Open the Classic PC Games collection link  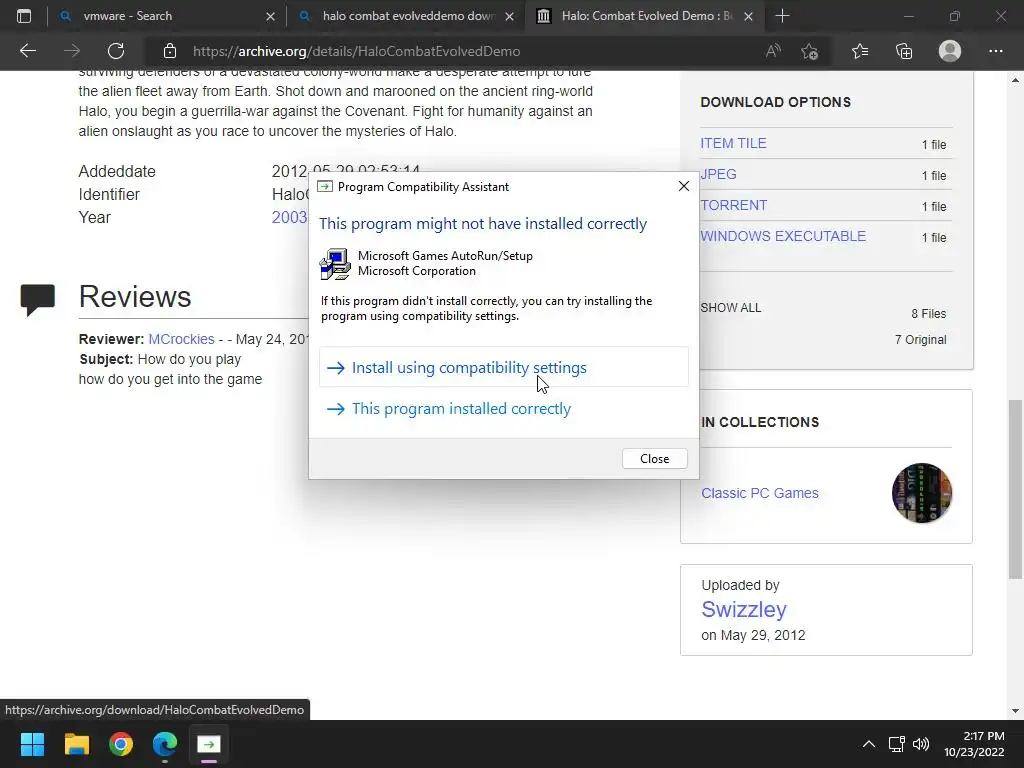(760, 493)
